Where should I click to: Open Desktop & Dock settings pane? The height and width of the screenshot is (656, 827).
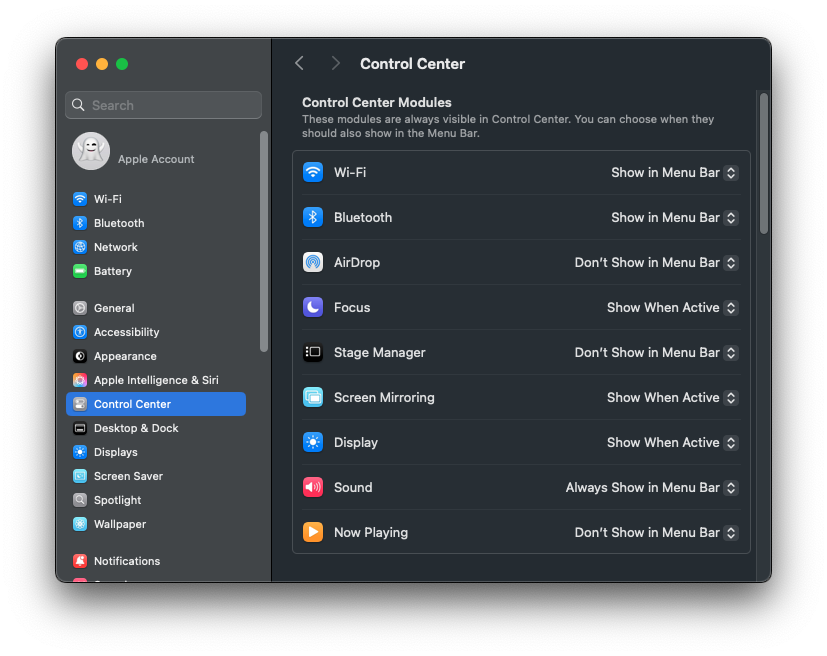click(156, 428)
